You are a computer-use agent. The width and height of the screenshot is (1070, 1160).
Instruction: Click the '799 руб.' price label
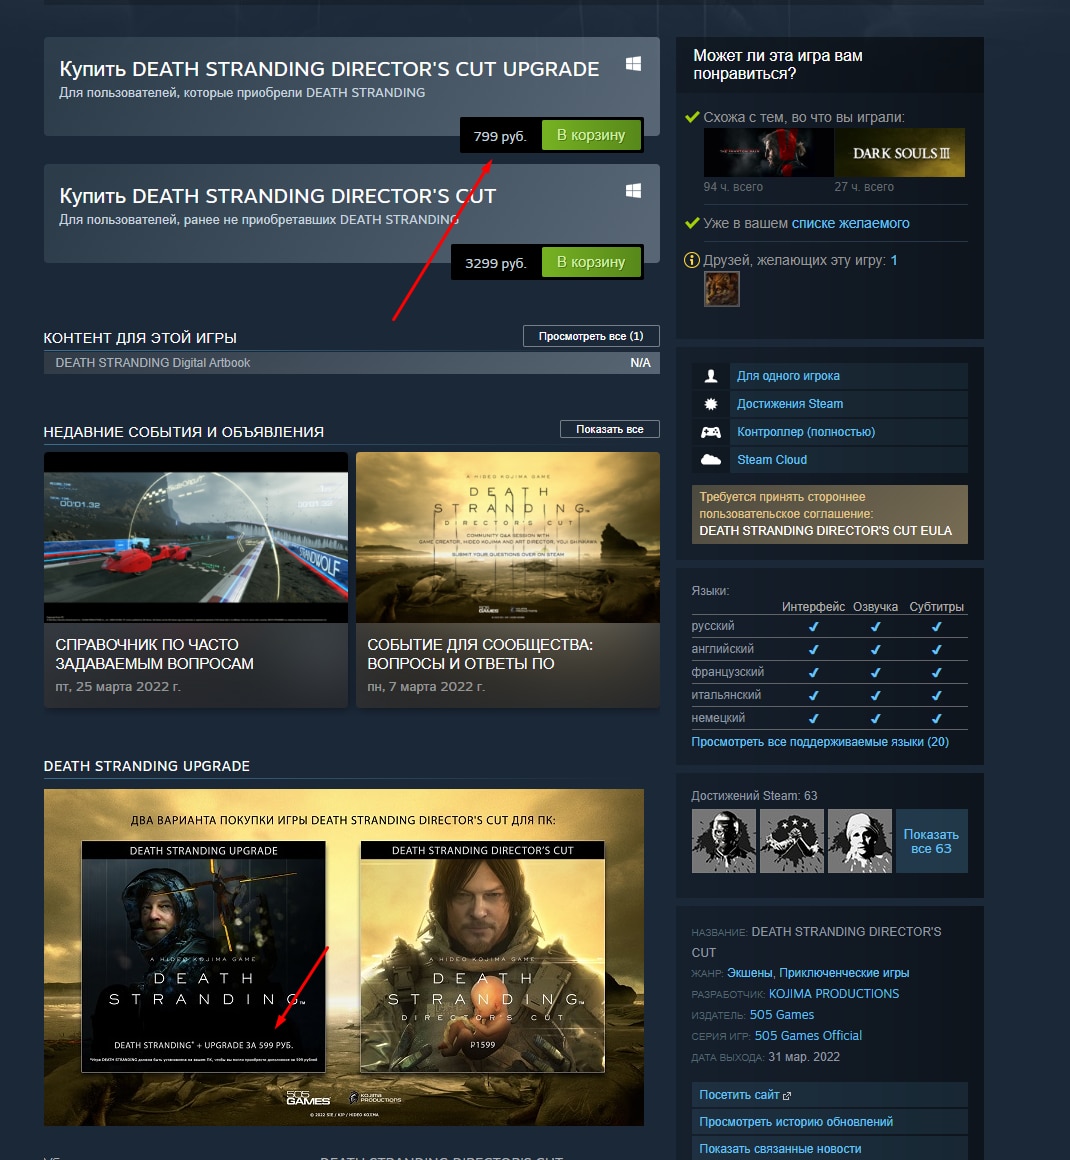500,136
